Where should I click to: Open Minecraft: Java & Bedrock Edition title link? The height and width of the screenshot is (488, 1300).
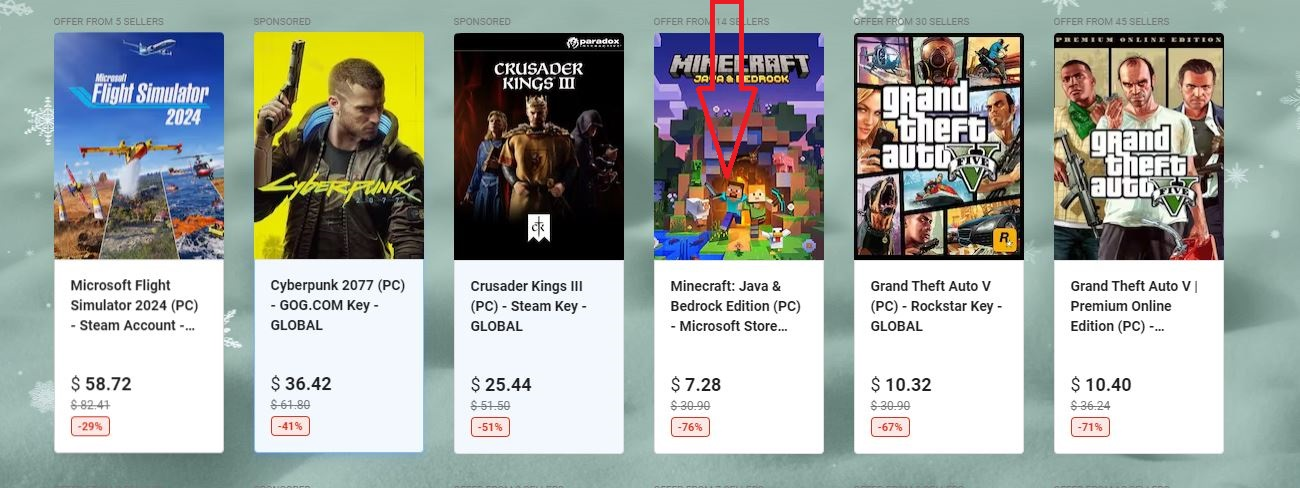tap(735, 306)
